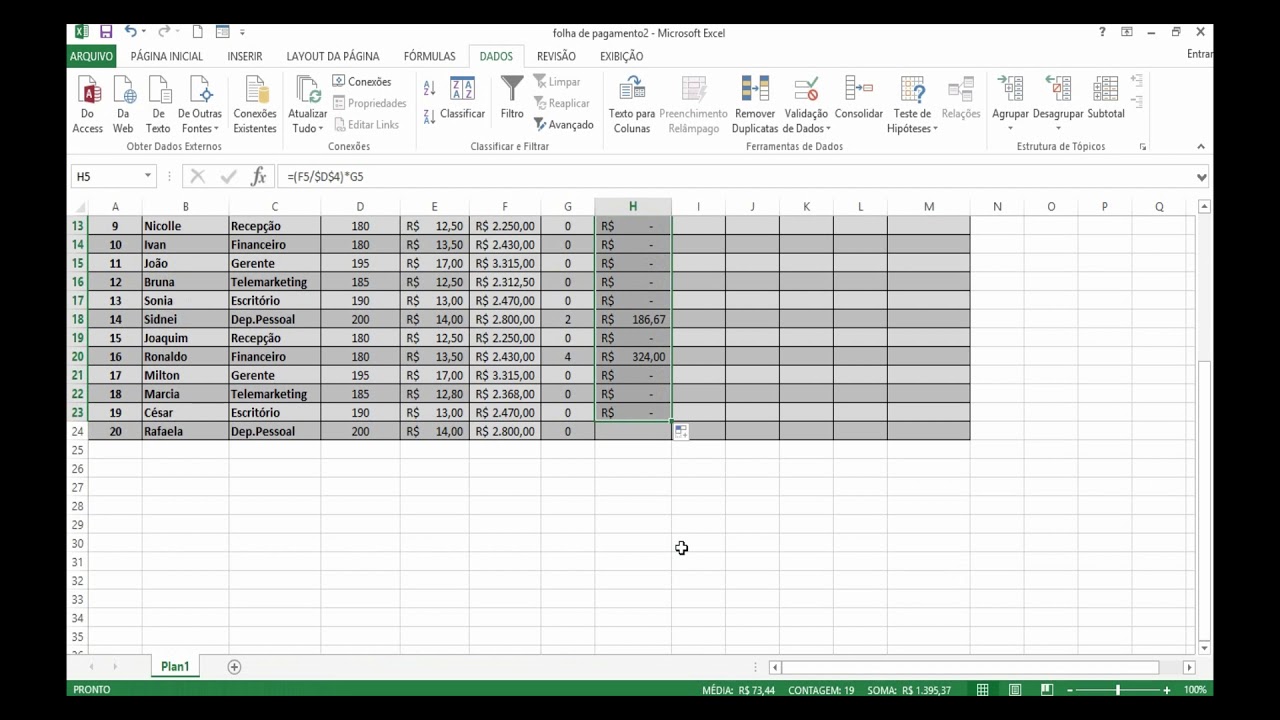The height and width of the screenshot is (720, 1280).
Task: Click the fx insert function icon
Action: tap(259, 176)
